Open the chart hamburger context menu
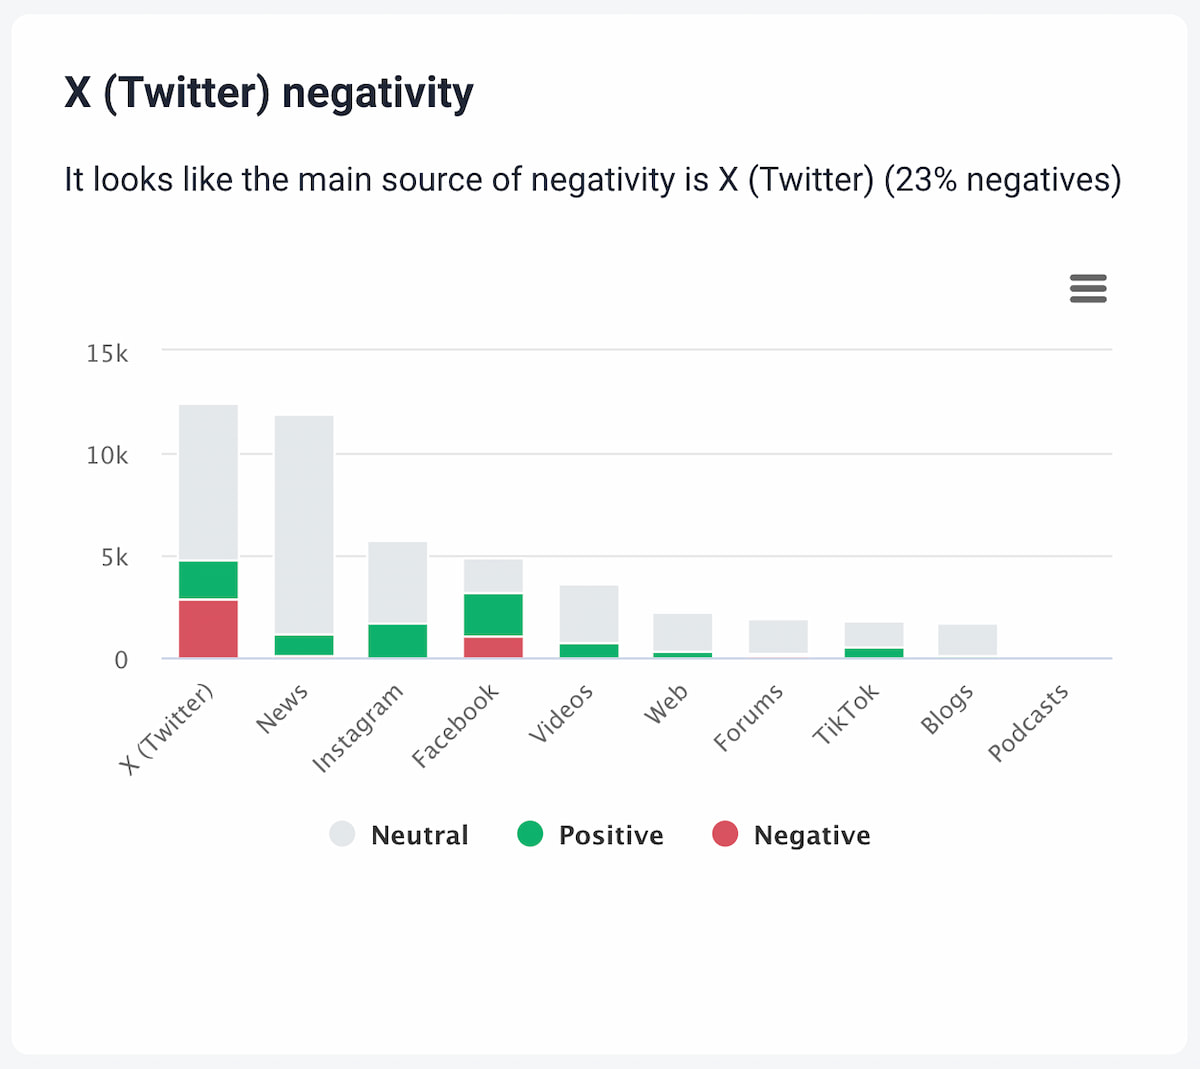1200x1069 pixels. click(x=1088, y=288)
